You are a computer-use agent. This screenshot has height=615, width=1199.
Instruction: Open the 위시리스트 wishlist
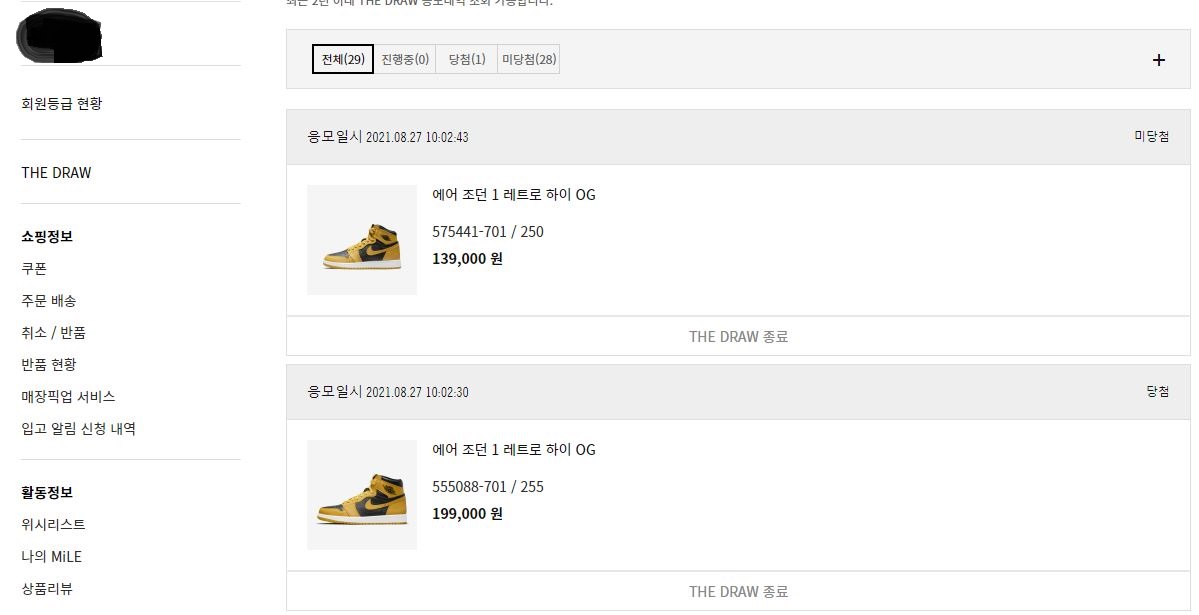pos(53,524)
